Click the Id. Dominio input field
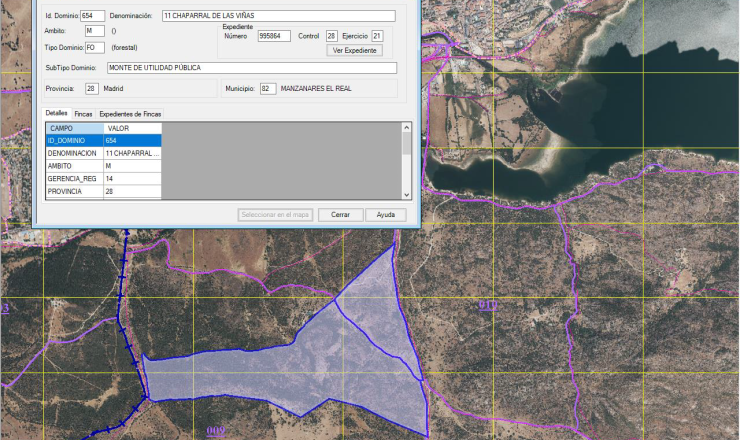The height and width of the screenshot is (440, 740). click(x=92, y=16)
